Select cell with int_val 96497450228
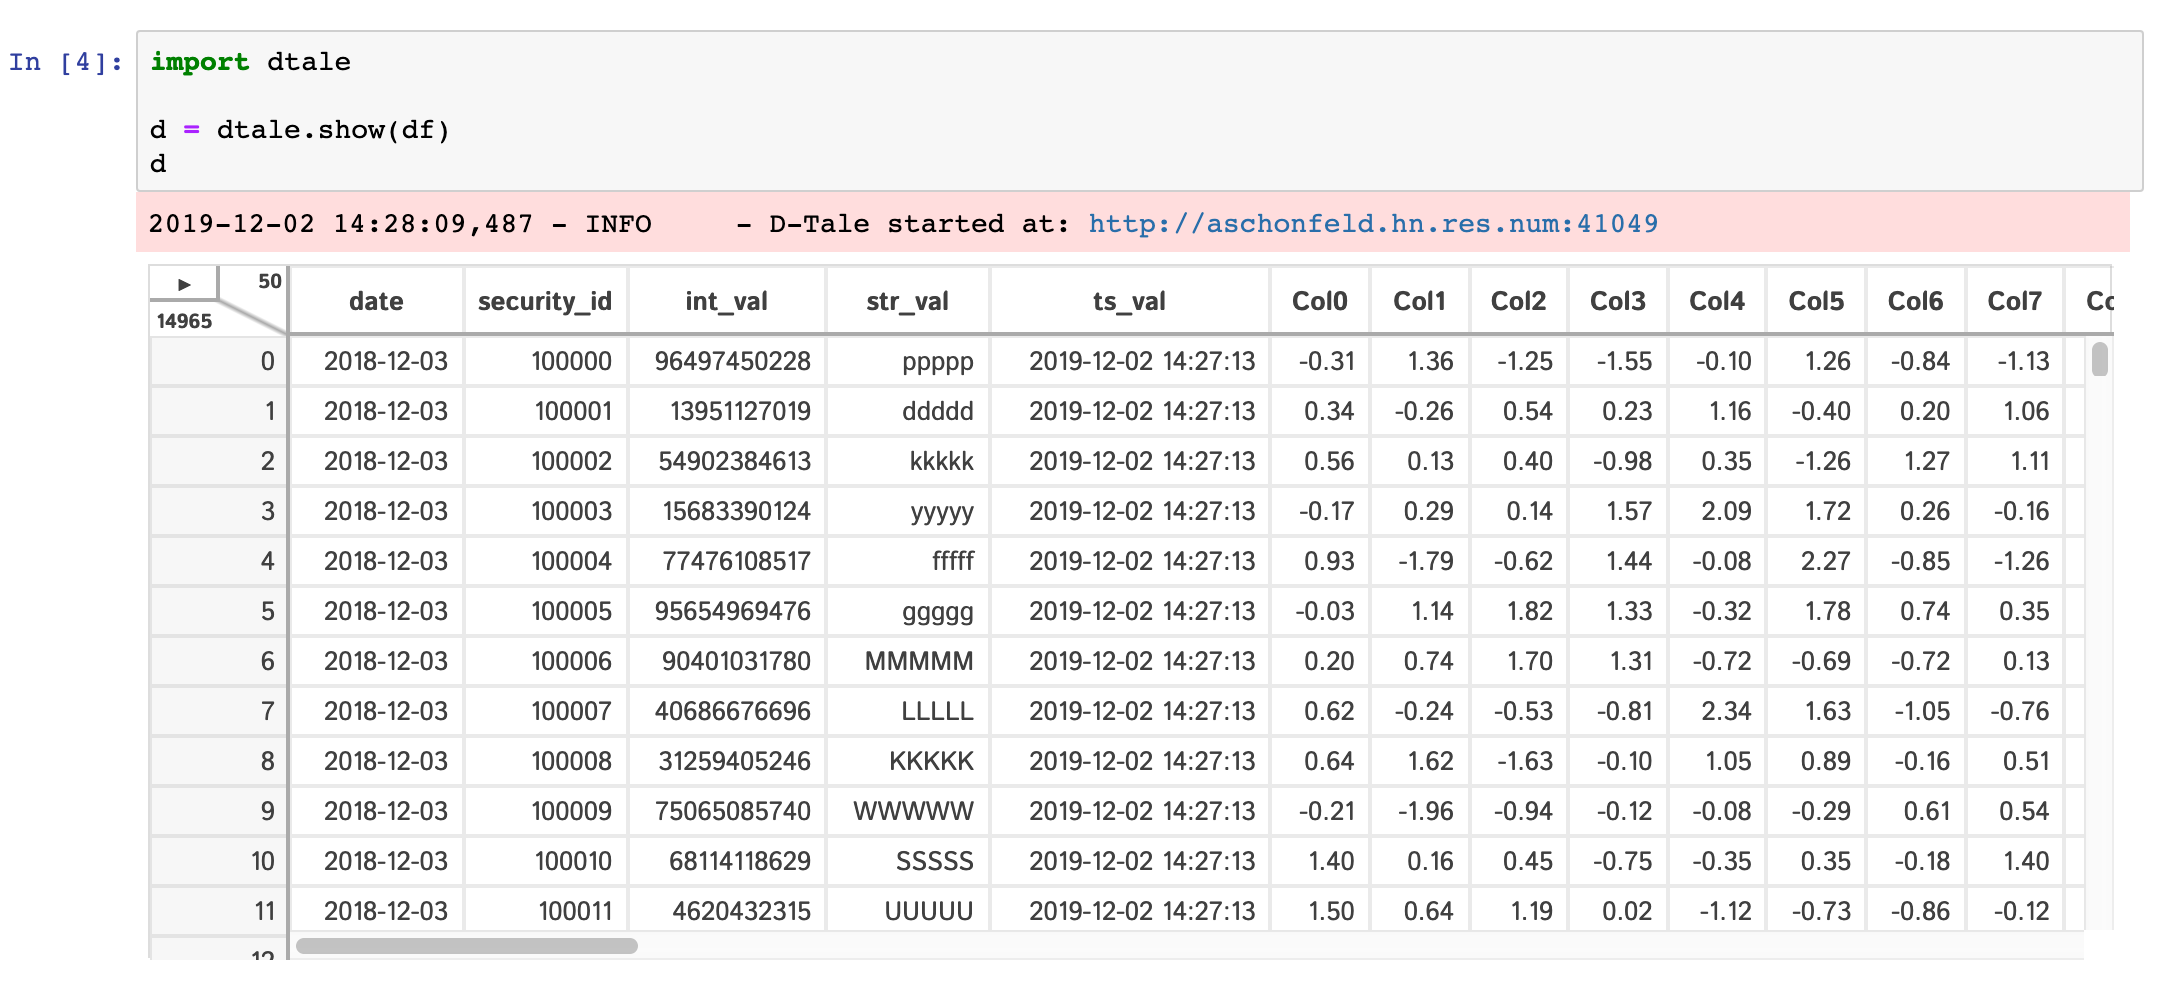This screenshot has width=2162, height=984. 732,361
